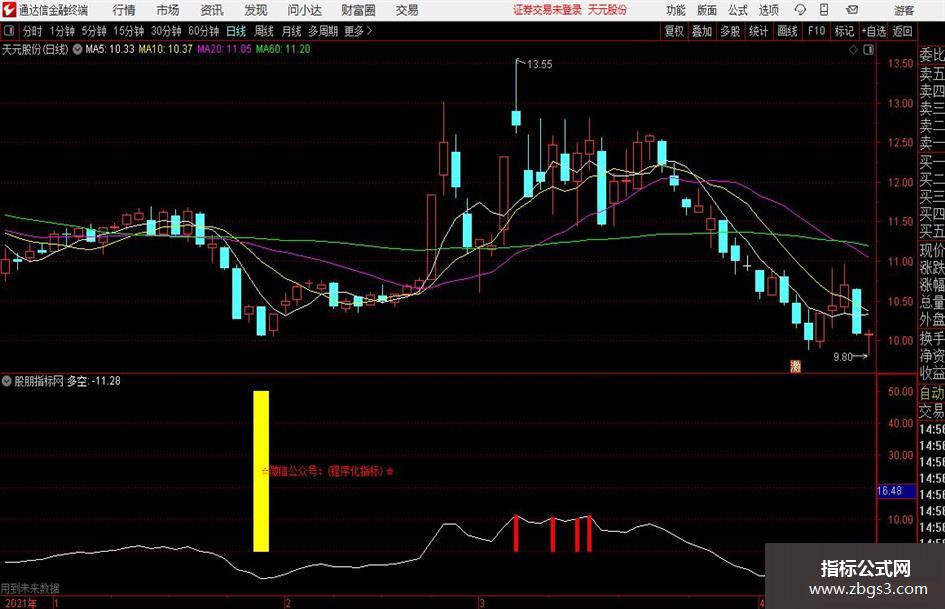Open the customer service headset icon
Image resolution: width=945 pixels, height=609 pixels.
[x=800, y=10]
